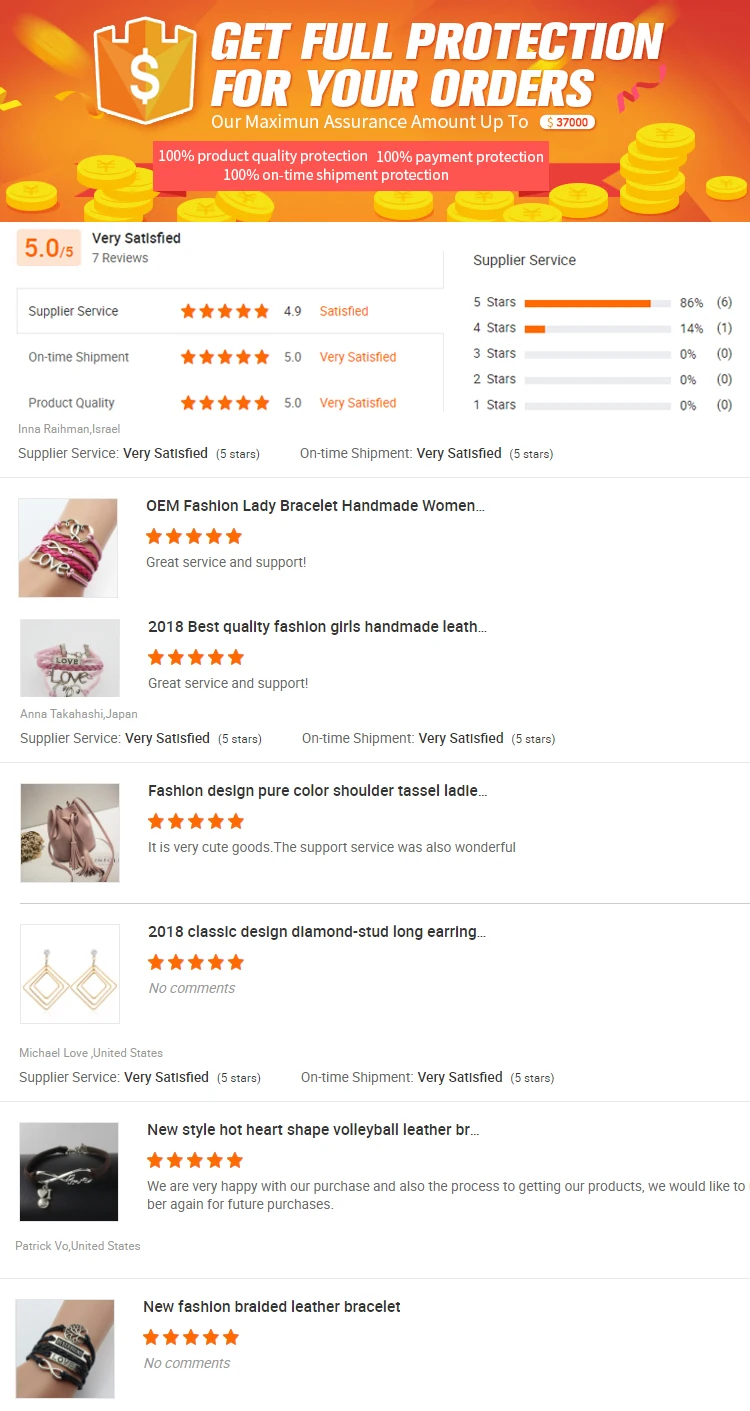Open 2018 classic design diamond-stud earring link
The image size is (750, 1411).
click(x=317, y=932)
